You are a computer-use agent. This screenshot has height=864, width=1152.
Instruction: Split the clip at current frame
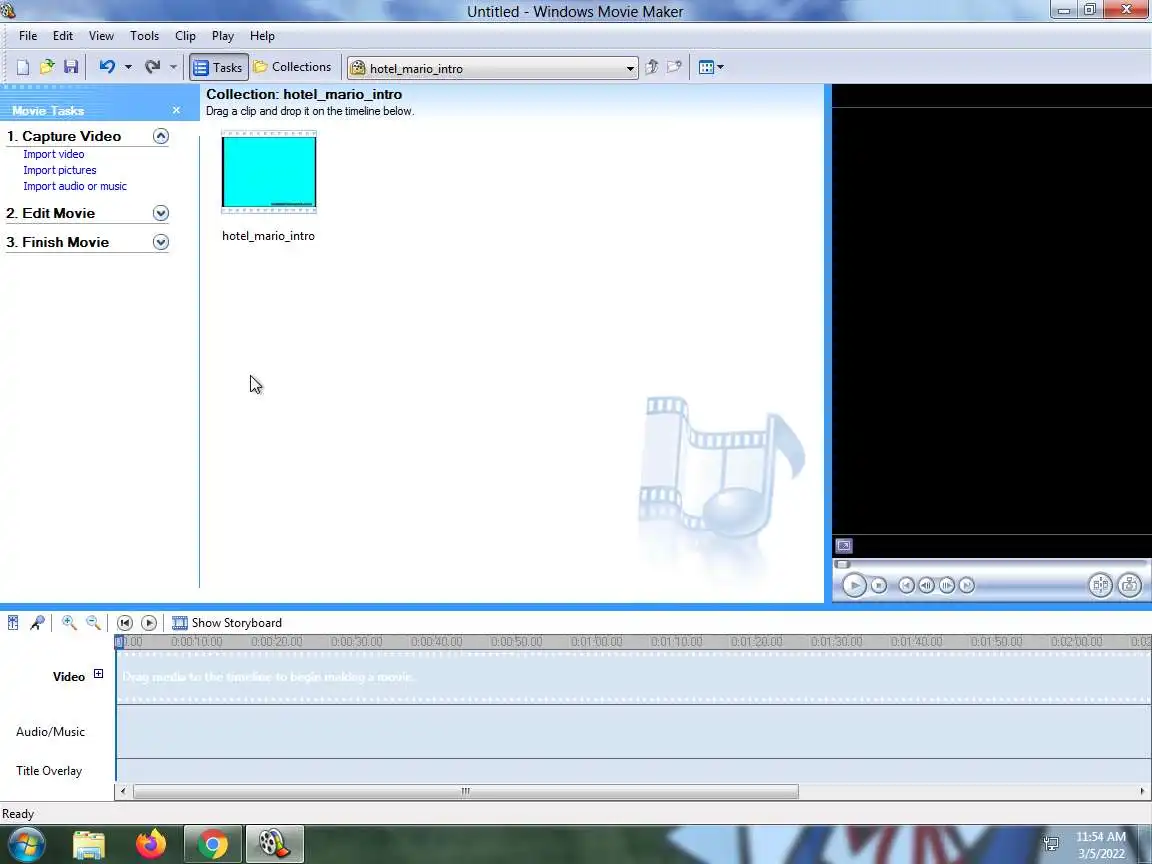pyautogui.click(x=1101, y=586)
